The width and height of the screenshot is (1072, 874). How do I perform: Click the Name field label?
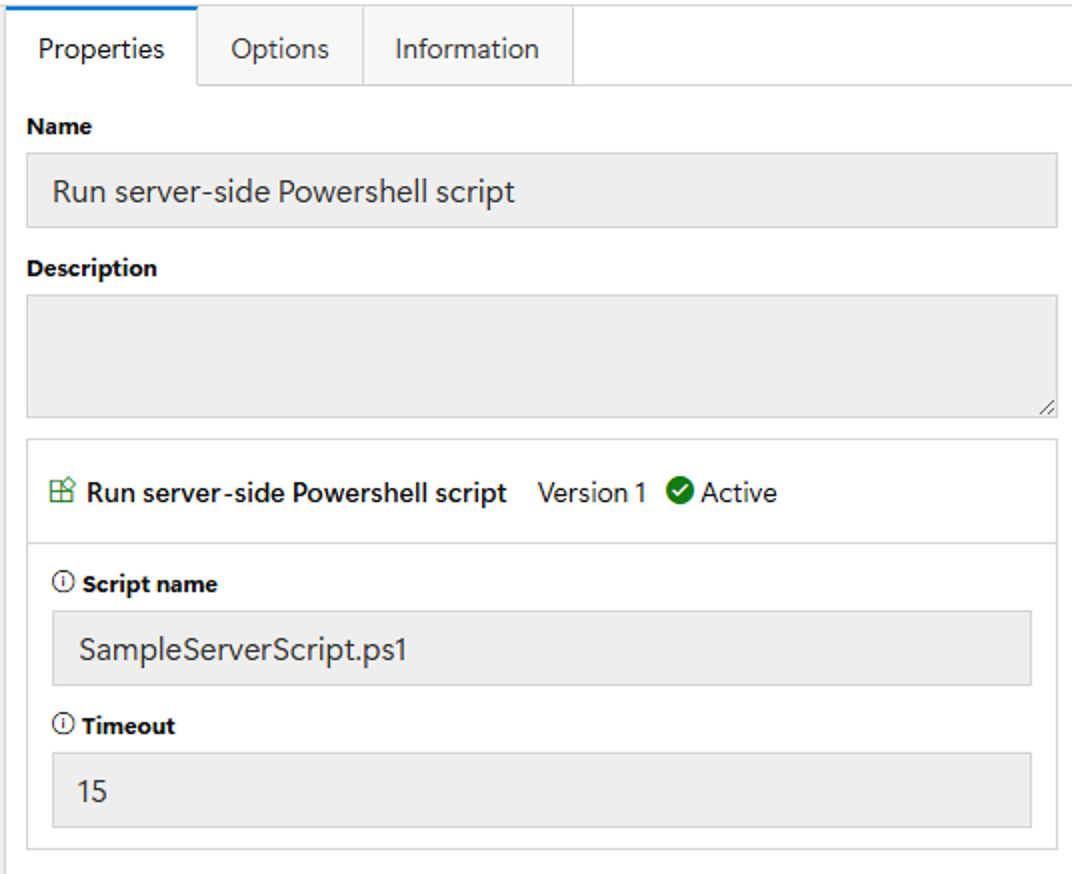tap(59, 127)
